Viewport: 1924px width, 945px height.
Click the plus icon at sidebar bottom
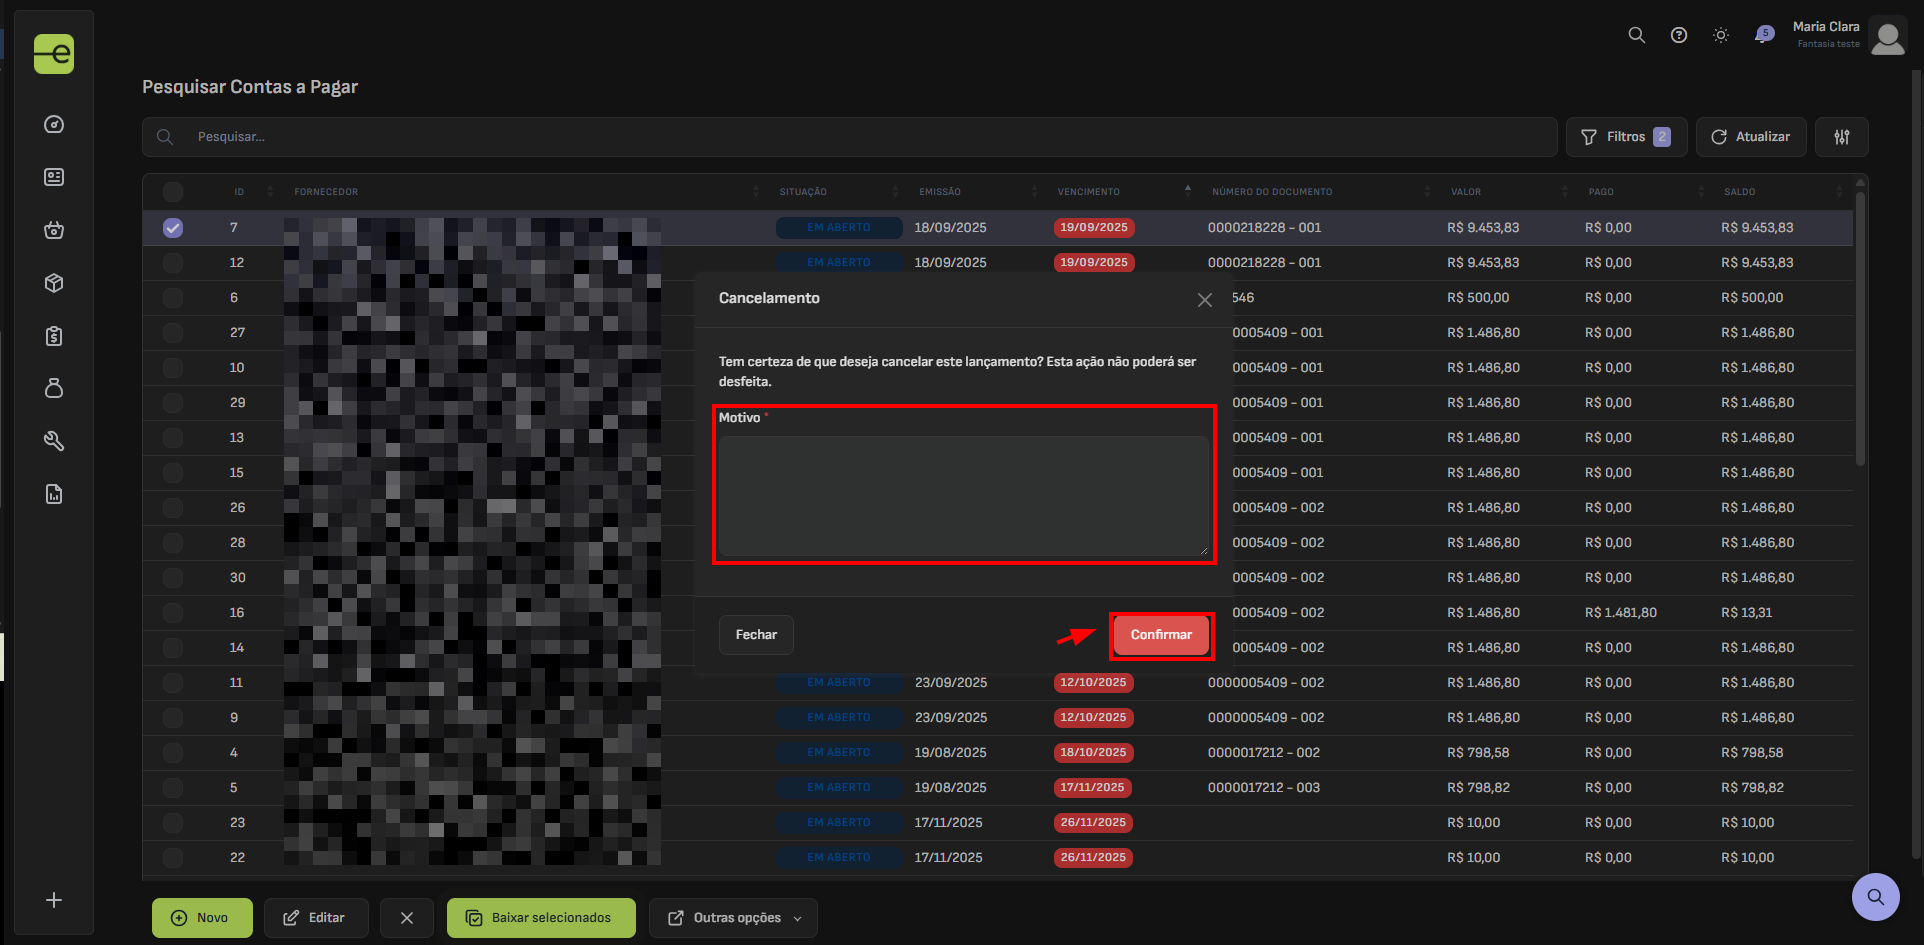click(x=54, y=900)
